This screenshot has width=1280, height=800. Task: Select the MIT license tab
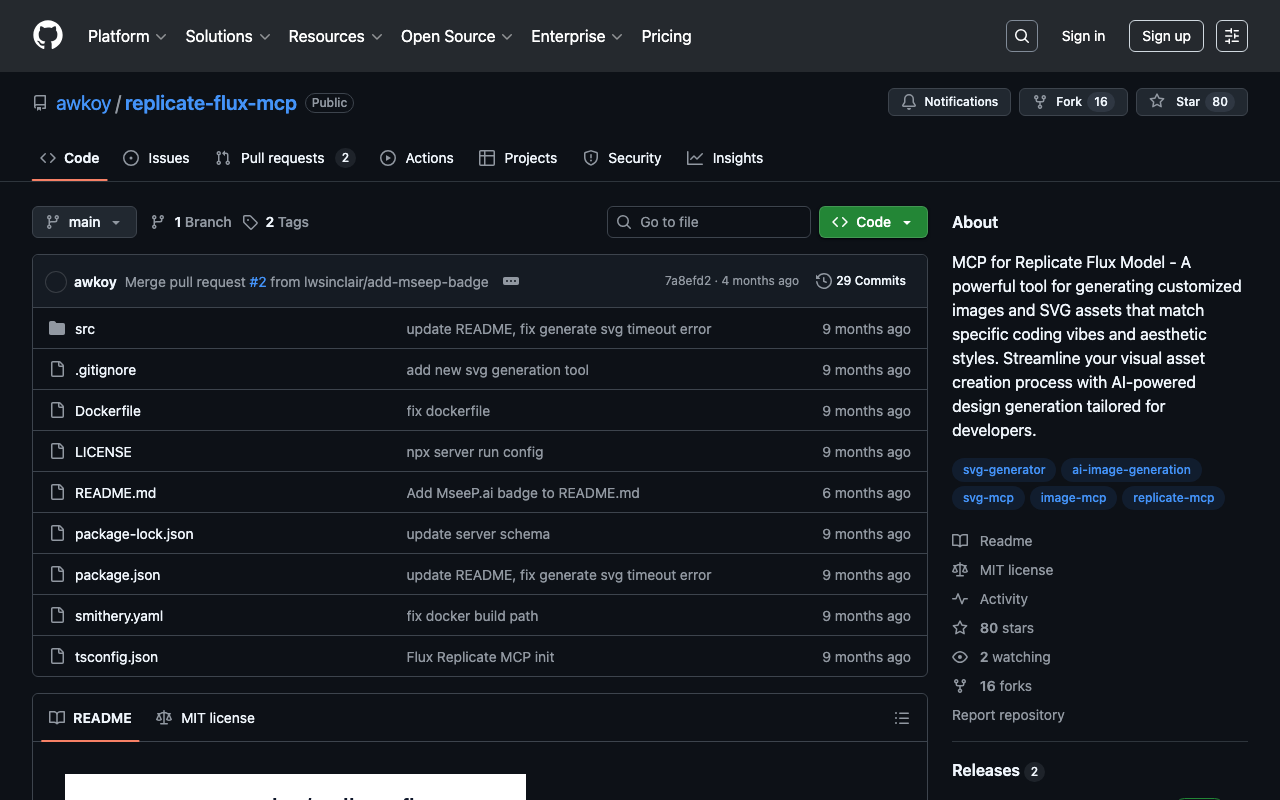pos(206,718)
